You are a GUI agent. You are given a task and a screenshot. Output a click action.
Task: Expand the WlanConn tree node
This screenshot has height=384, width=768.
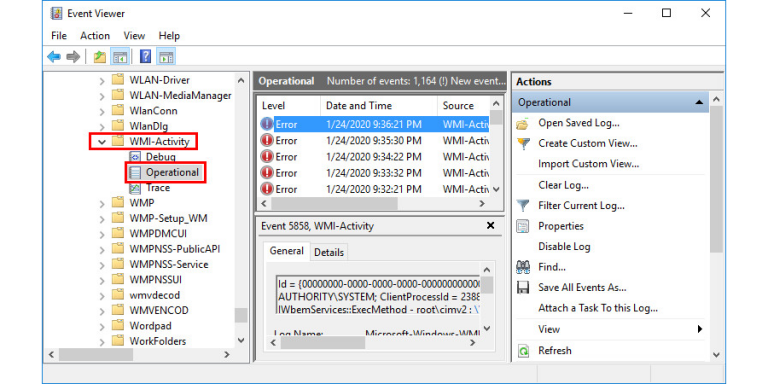pyautogui.click(x=102, y=111)
